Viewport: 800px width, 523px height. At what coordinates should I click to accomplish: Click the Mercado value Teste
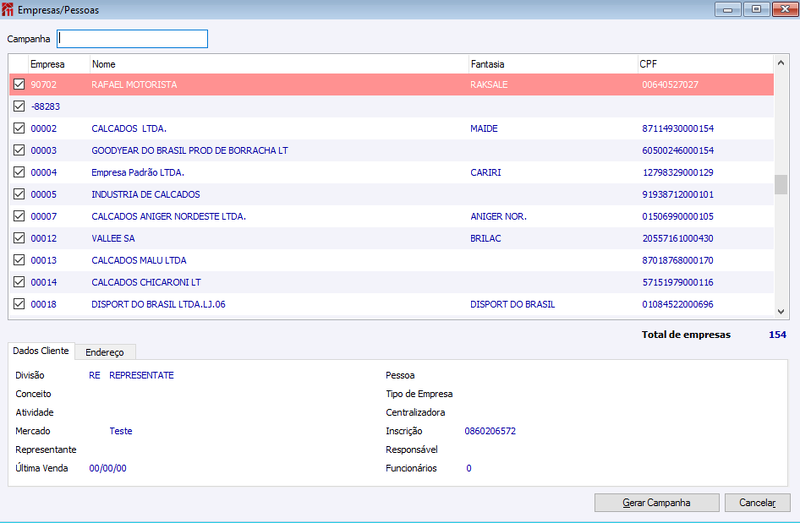120,431
